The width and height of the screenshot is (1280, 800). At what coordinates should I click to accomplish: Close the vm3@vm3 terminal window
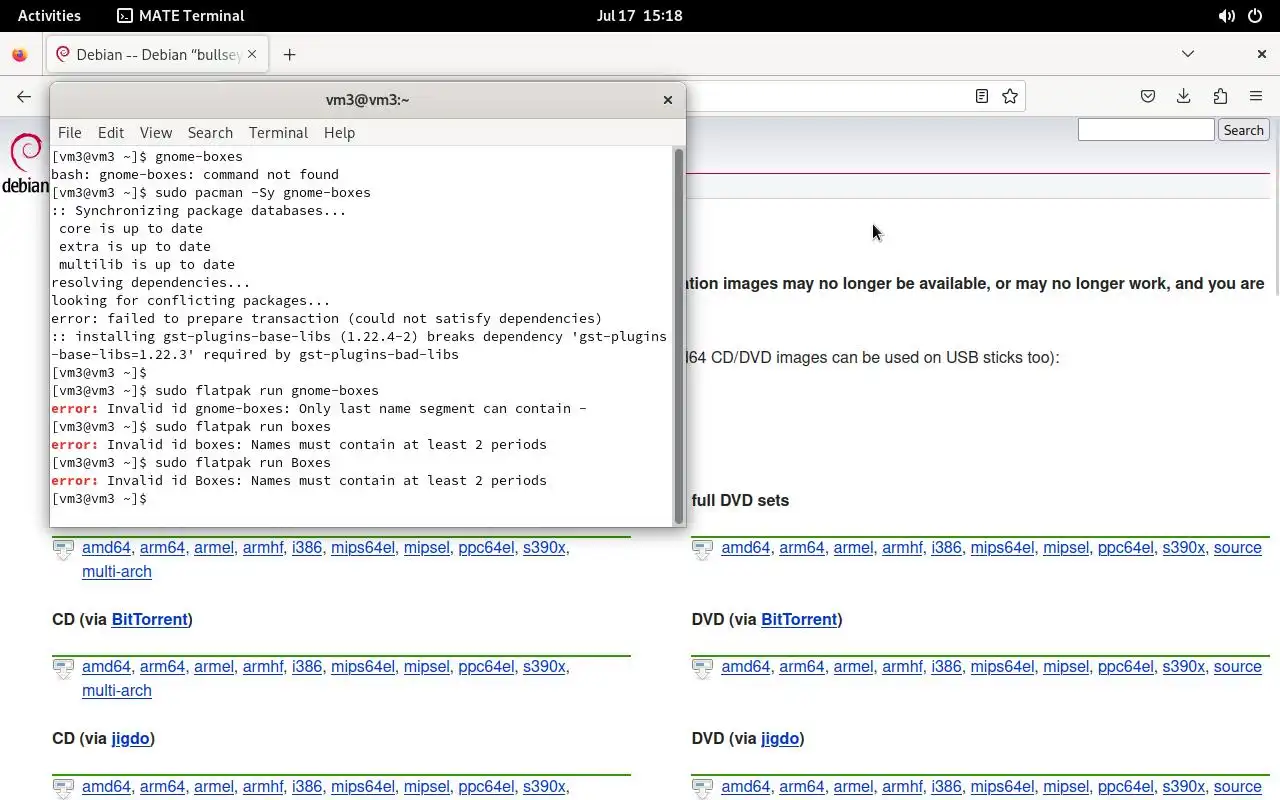coord(668,99)
